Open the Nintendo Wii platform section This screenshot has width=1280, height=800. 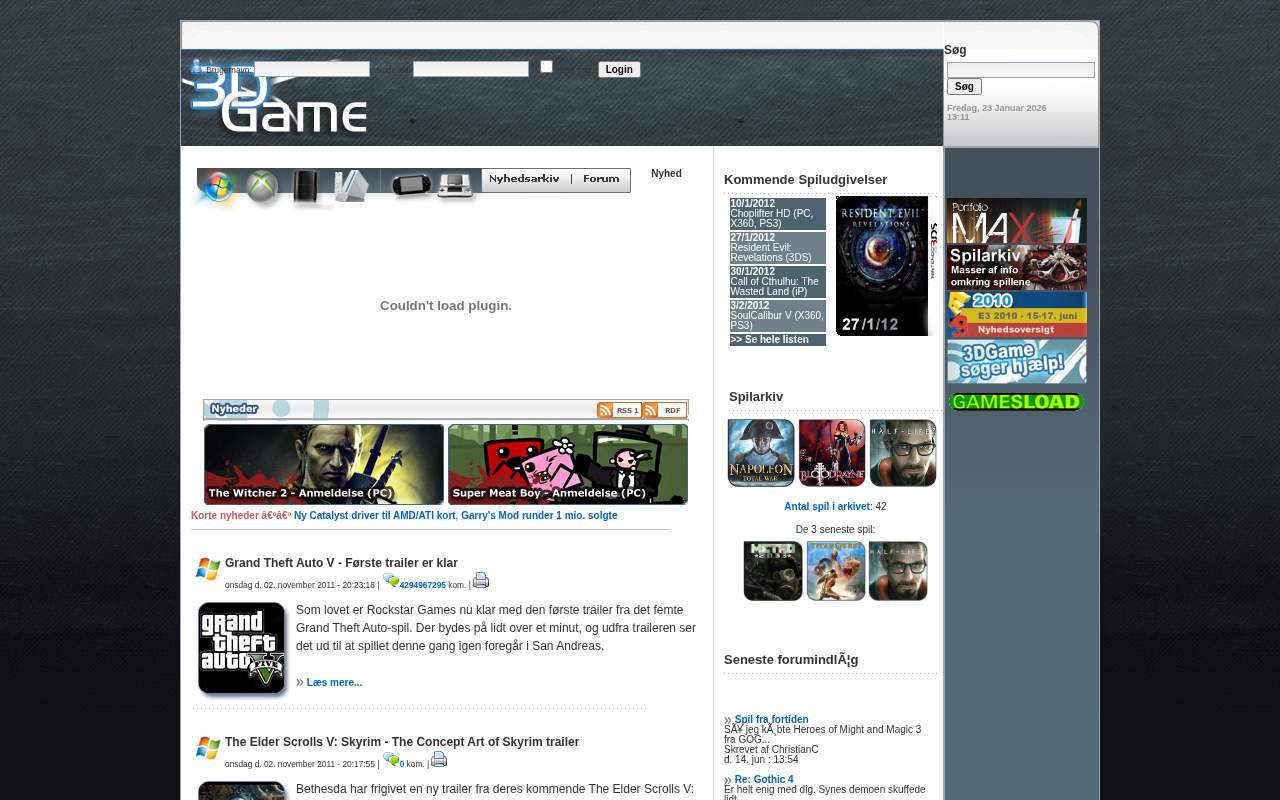pos(352,187)
